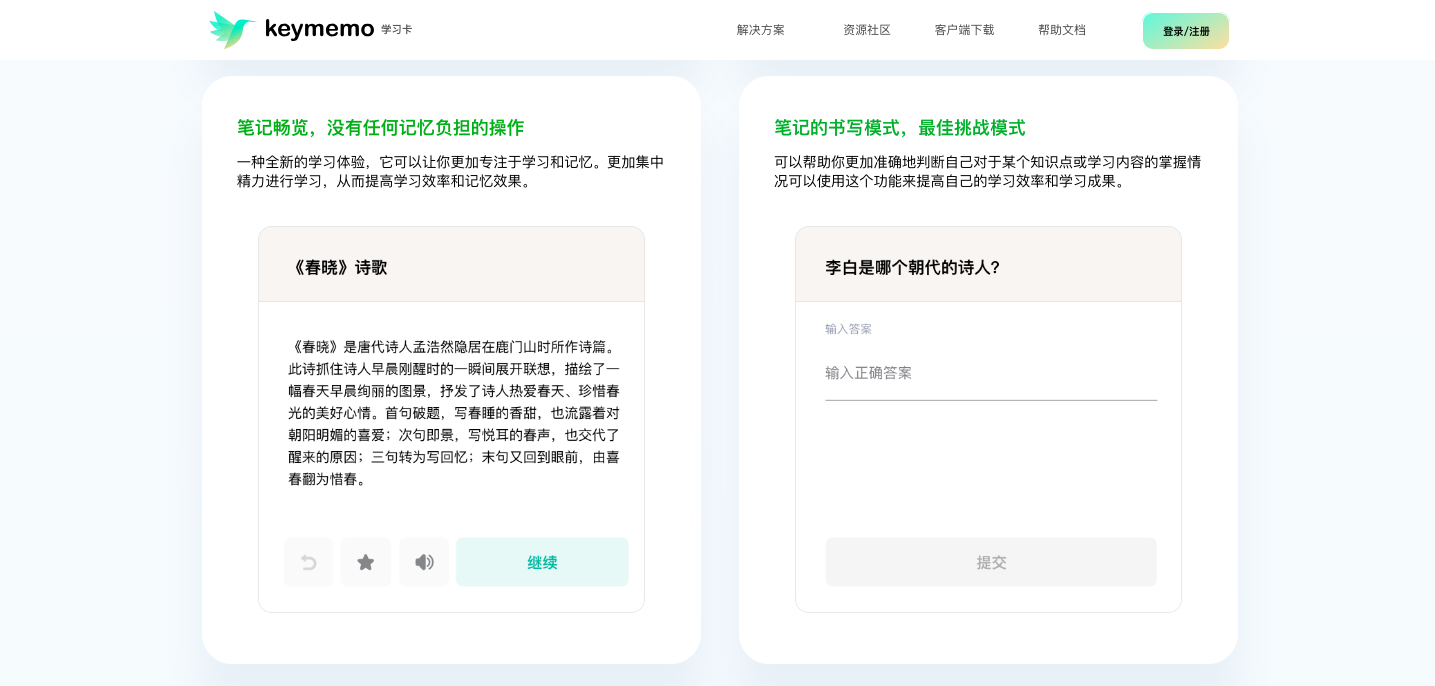Play audio with the speaker icon
This screenshot has height=686, width=1435.
(x=424, y=562)
